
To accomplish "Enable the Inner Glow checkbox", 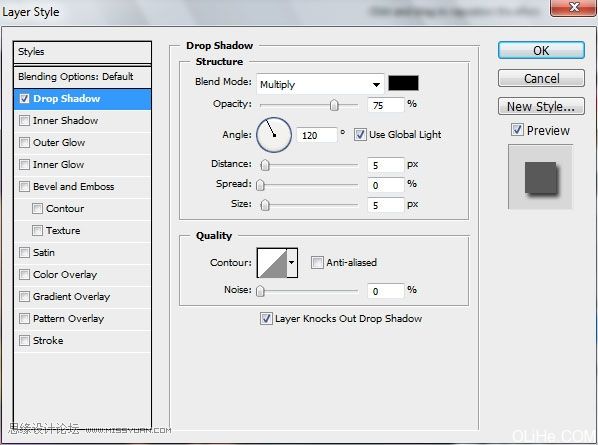I will pos(24,165).
